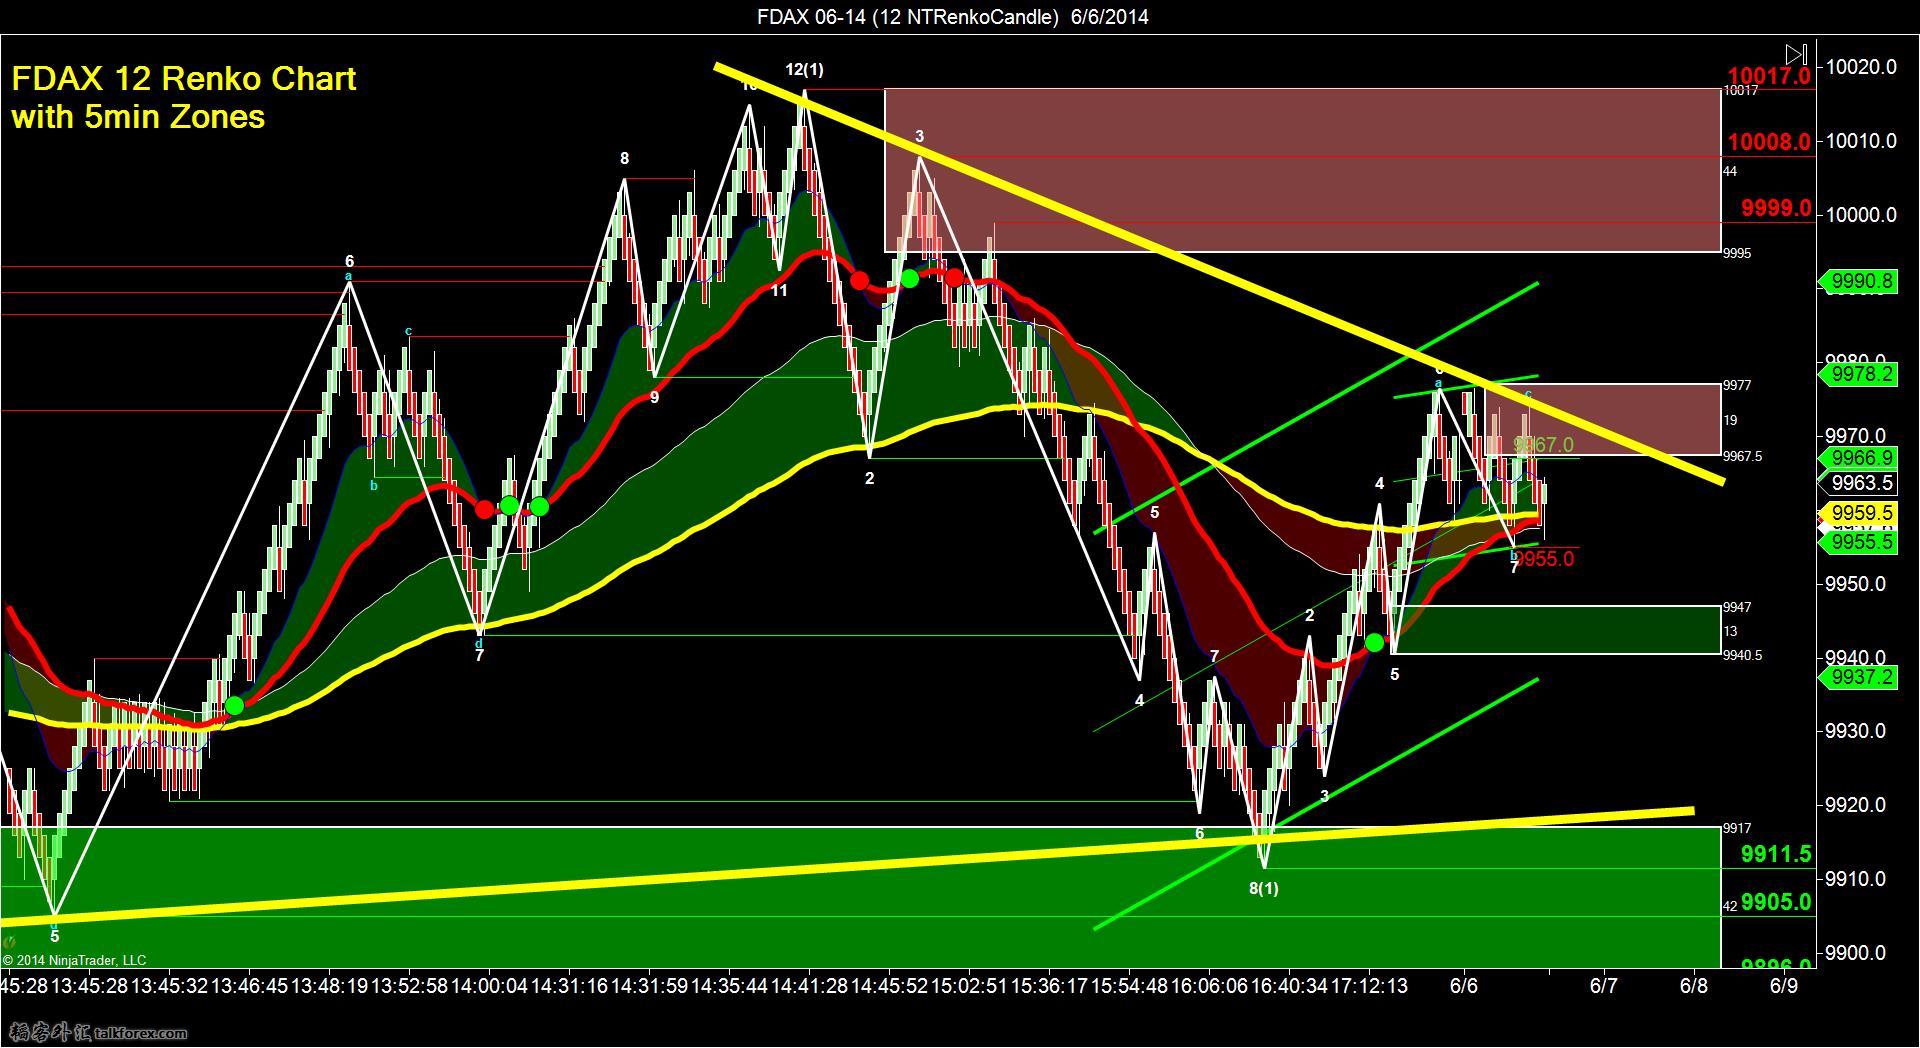Viewport: 1920px width, 1048px height.
Task: Click the 9995 zone boundary label
Action: 1737,253
